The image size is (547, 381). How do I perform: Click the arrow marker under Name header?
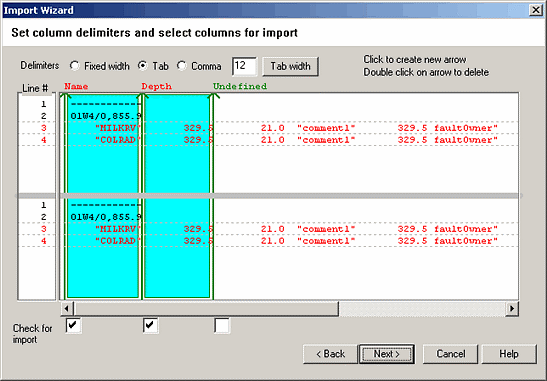point(65,96)
